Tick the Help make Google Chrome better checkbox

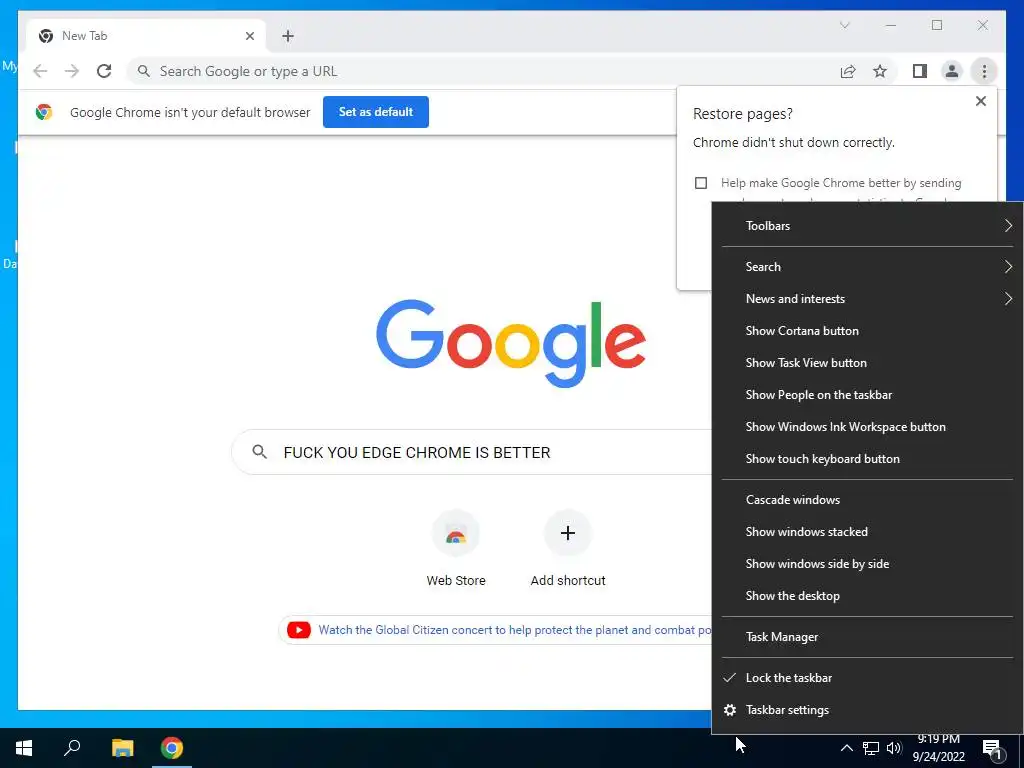pyautogui.click(x=701, y=183)
